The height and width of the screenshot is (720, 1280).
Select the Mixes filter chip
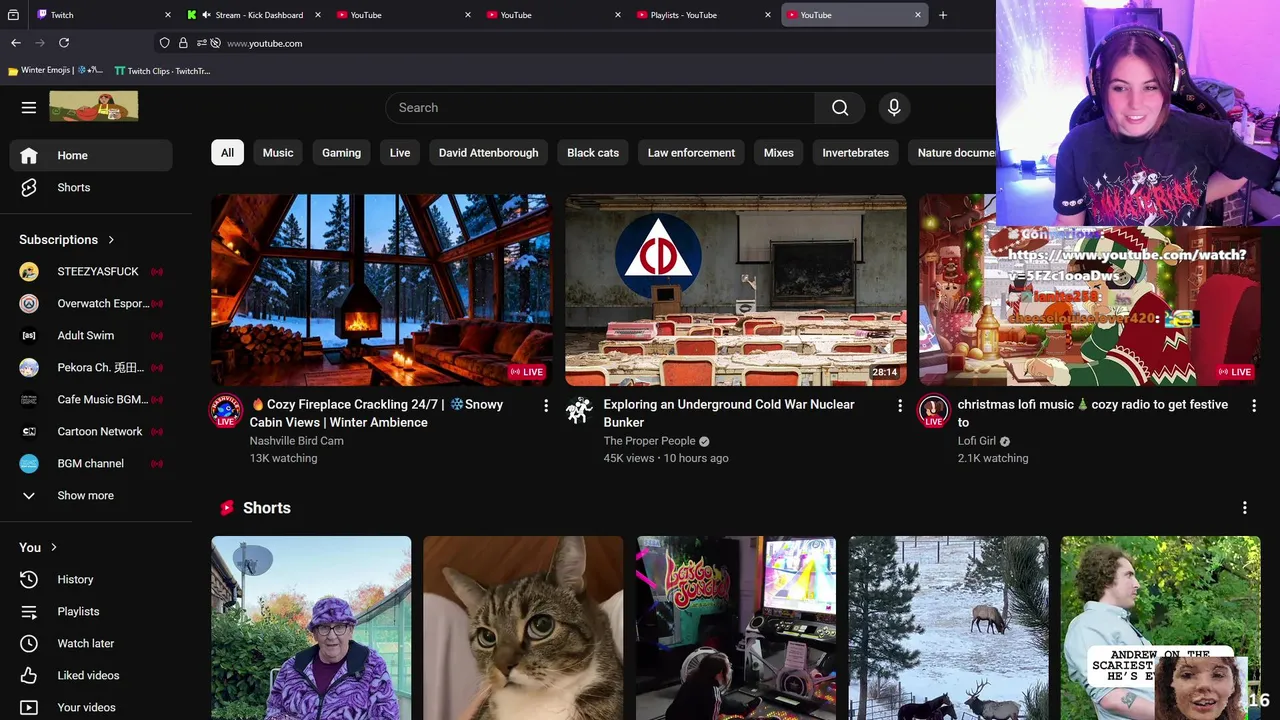(x=778, y=153)
